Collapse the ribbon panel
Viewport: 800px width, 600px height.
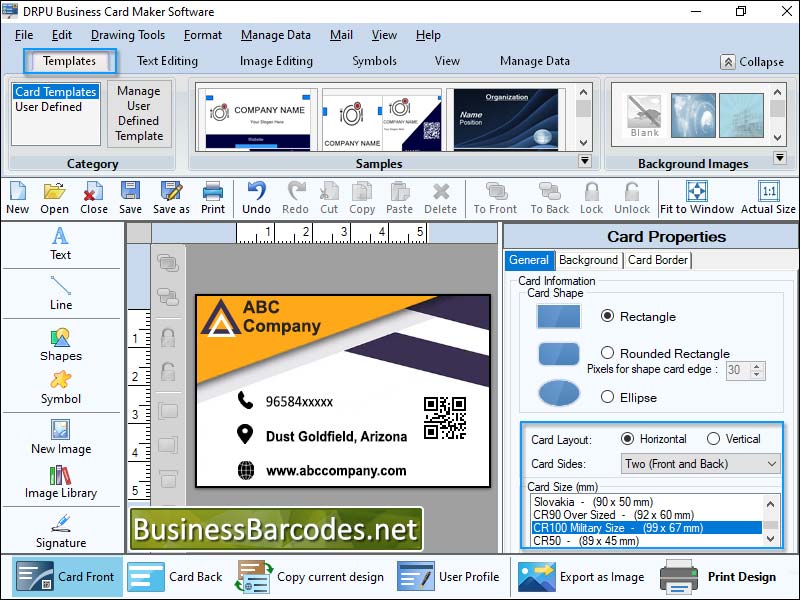click(750, 61)
